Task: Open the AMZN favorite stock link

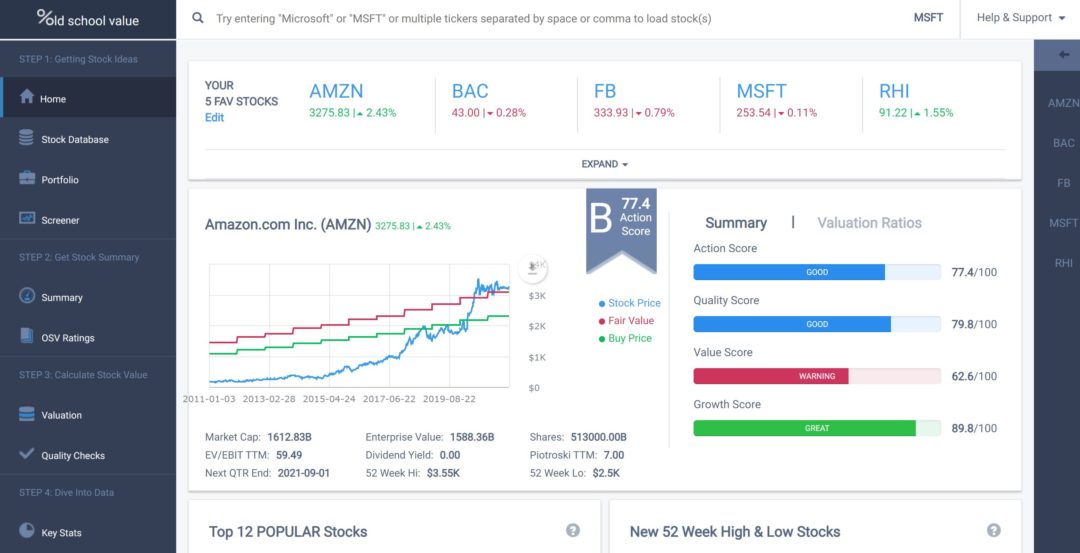Action: click(x=336, y=91)
